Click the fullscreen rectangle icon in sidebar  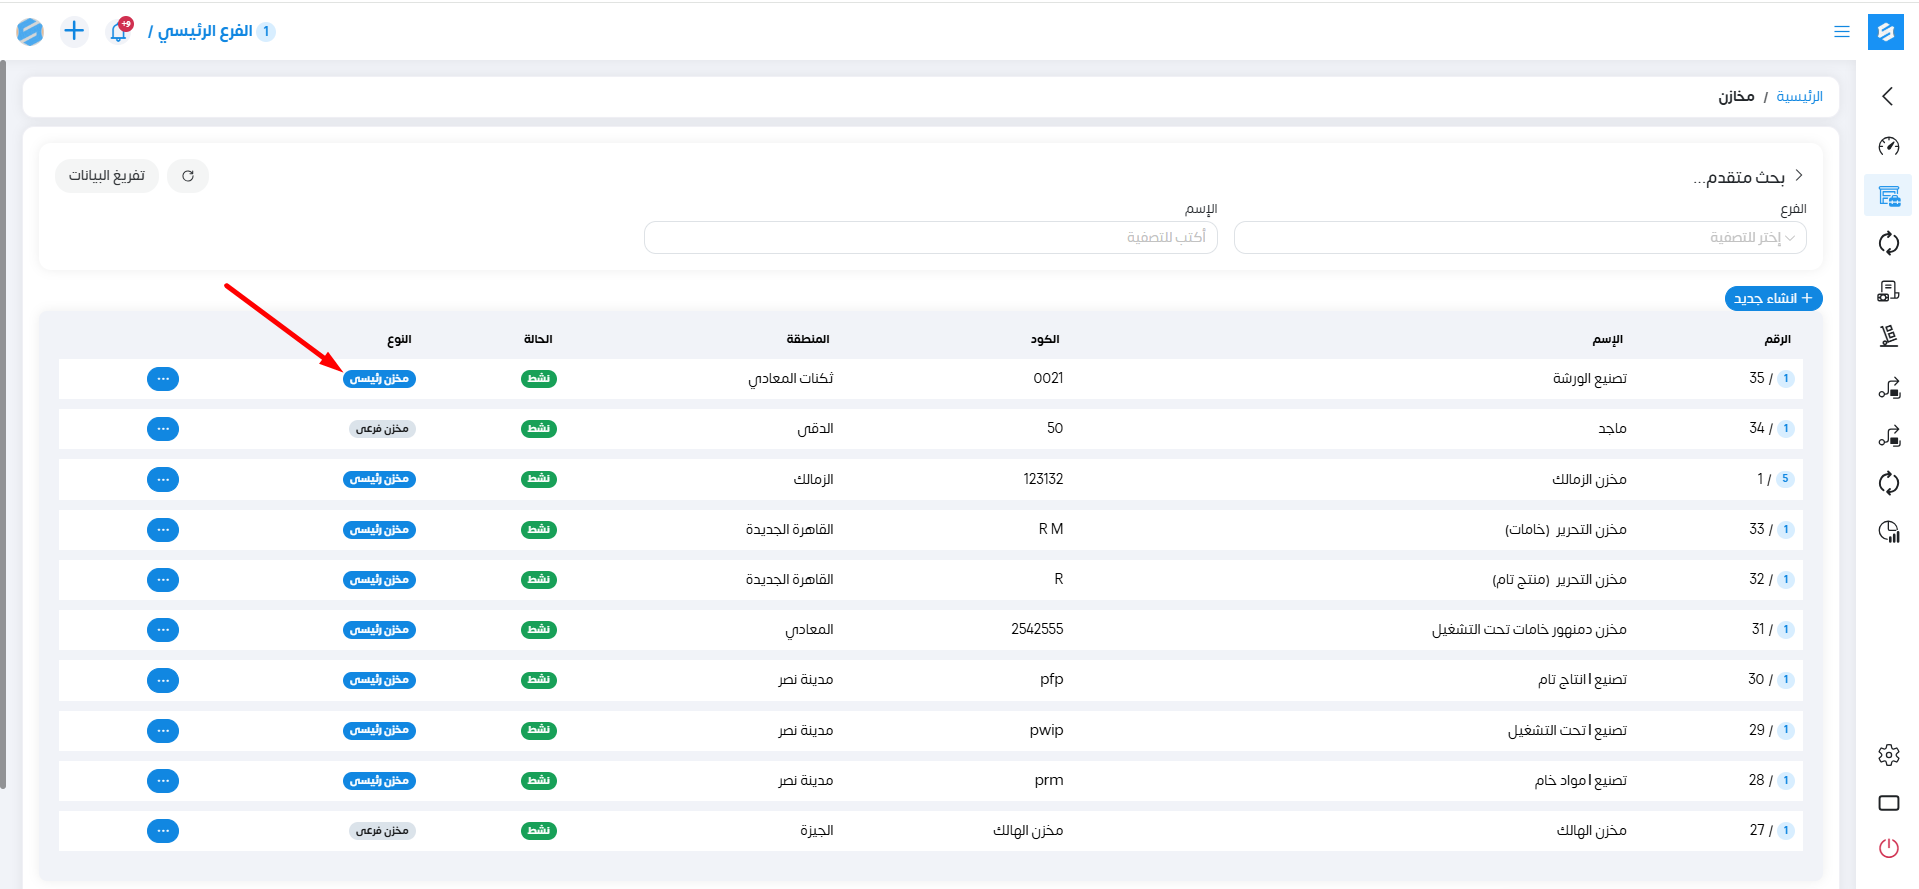point(1888,803)
